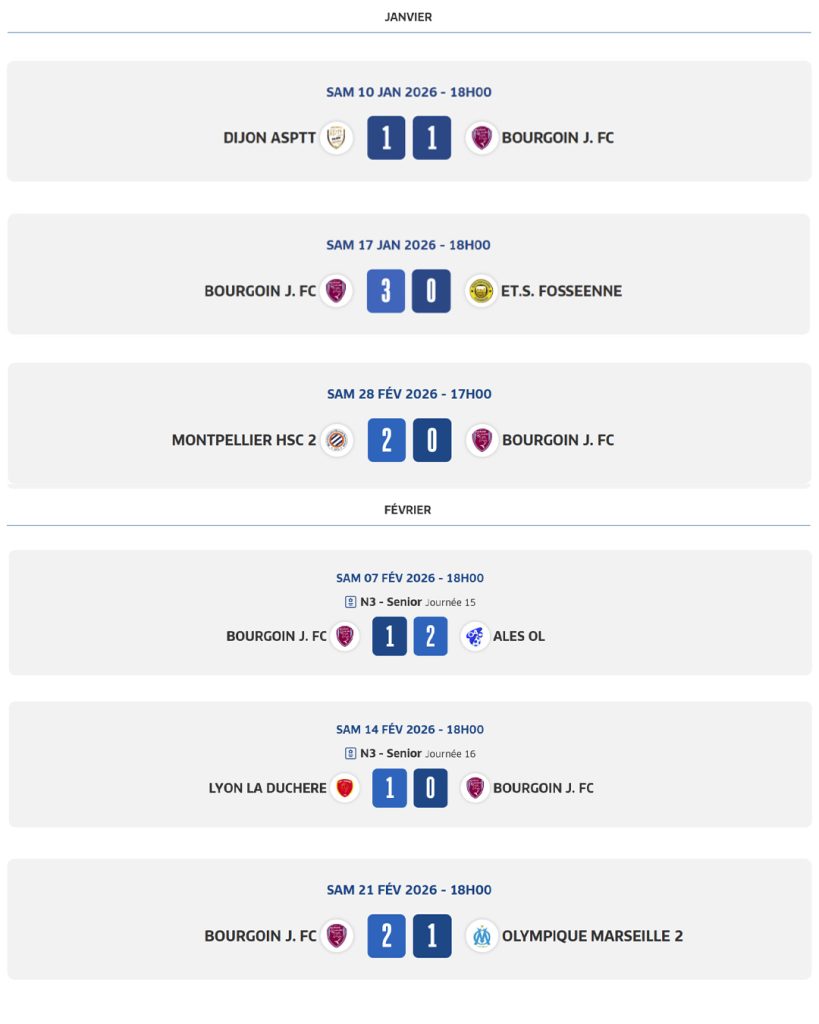Click Ales OL's score of 2
Image resolution: width=819 pixels, height=1024 pixels.
pyautogui.click(x=431, y=636)
